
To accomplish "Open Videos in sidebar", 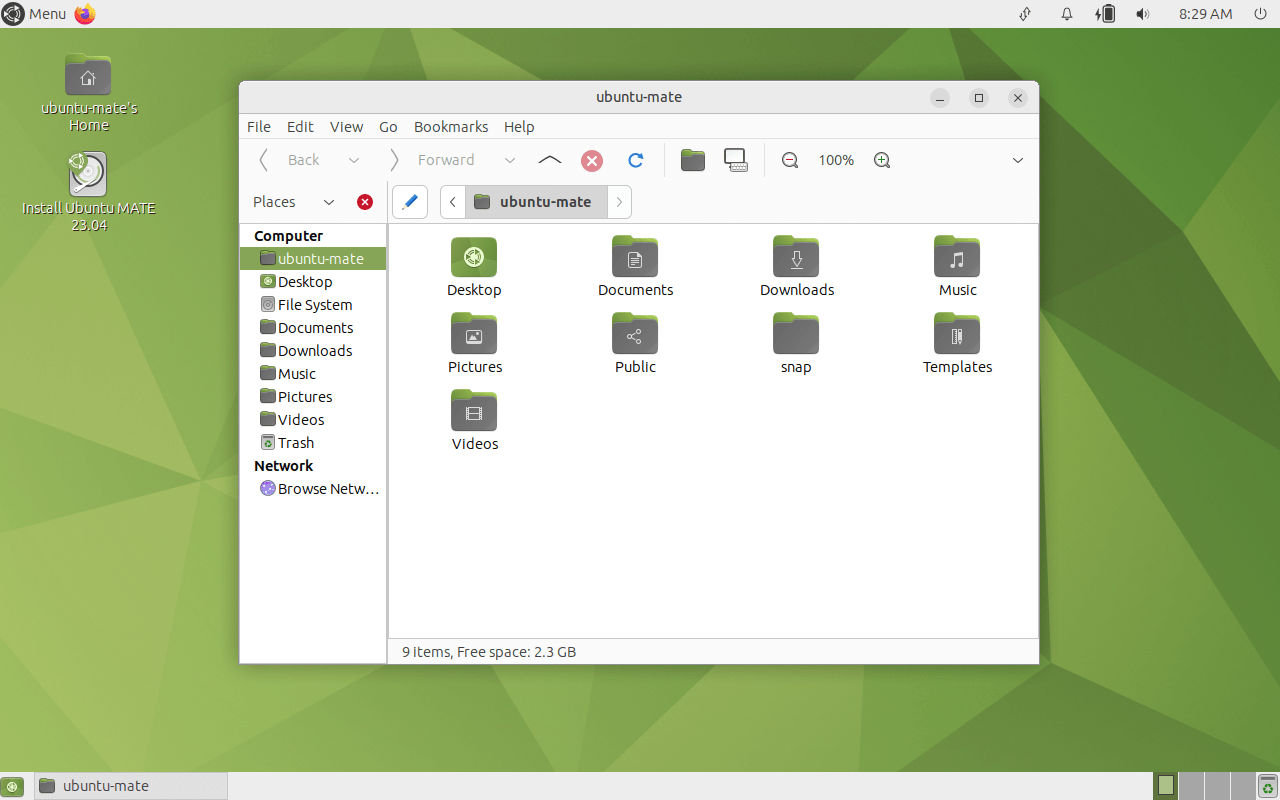I will 313,420.
